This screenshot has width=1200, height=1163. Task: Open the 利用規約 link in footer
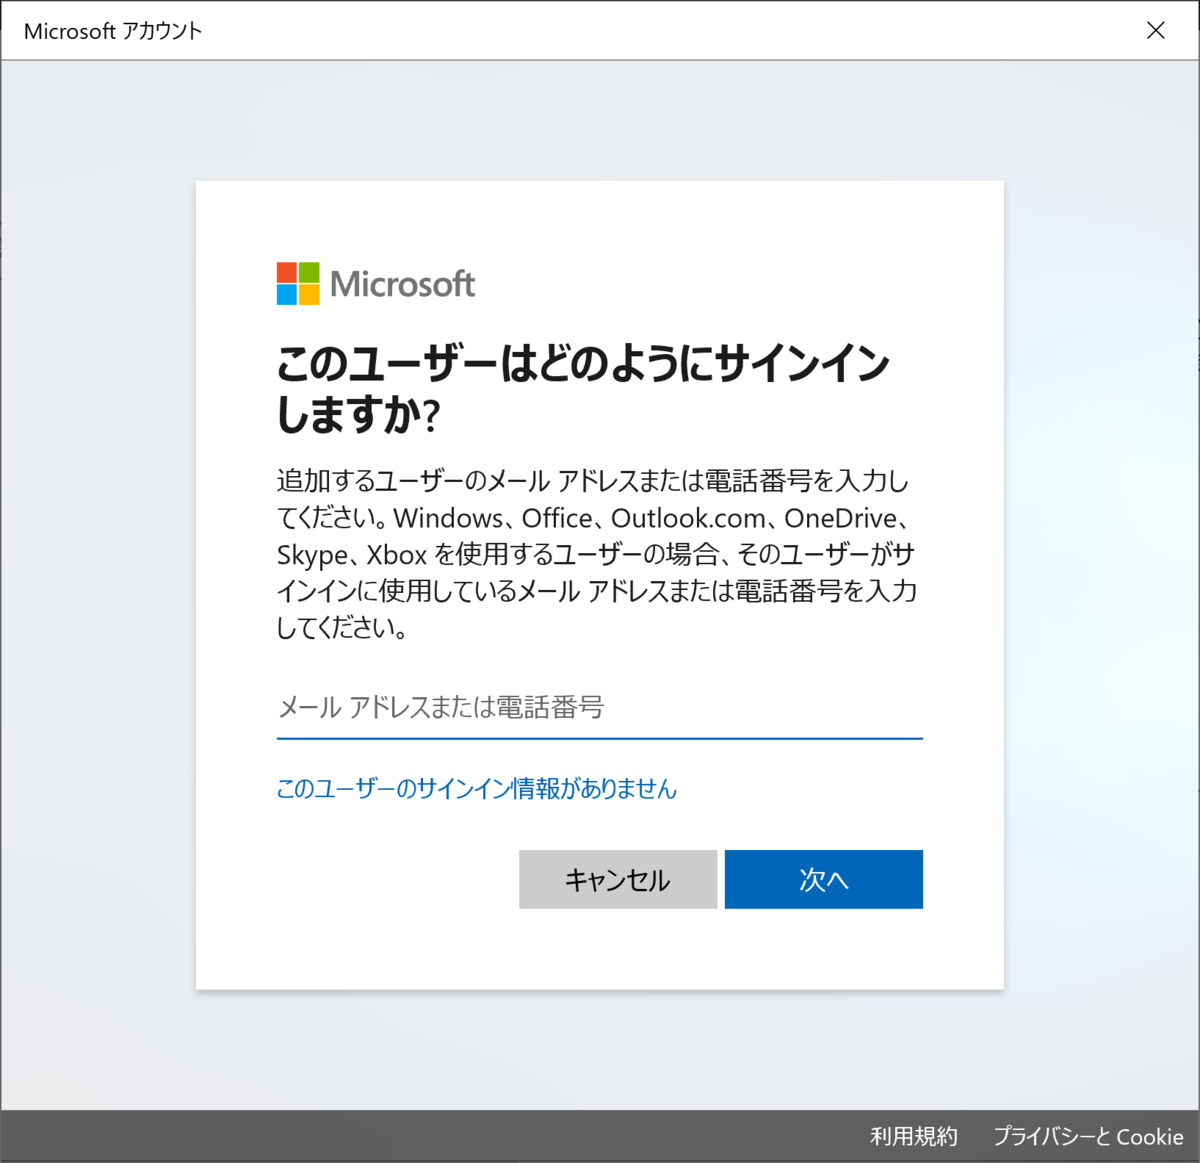(x=914, y=1136)
